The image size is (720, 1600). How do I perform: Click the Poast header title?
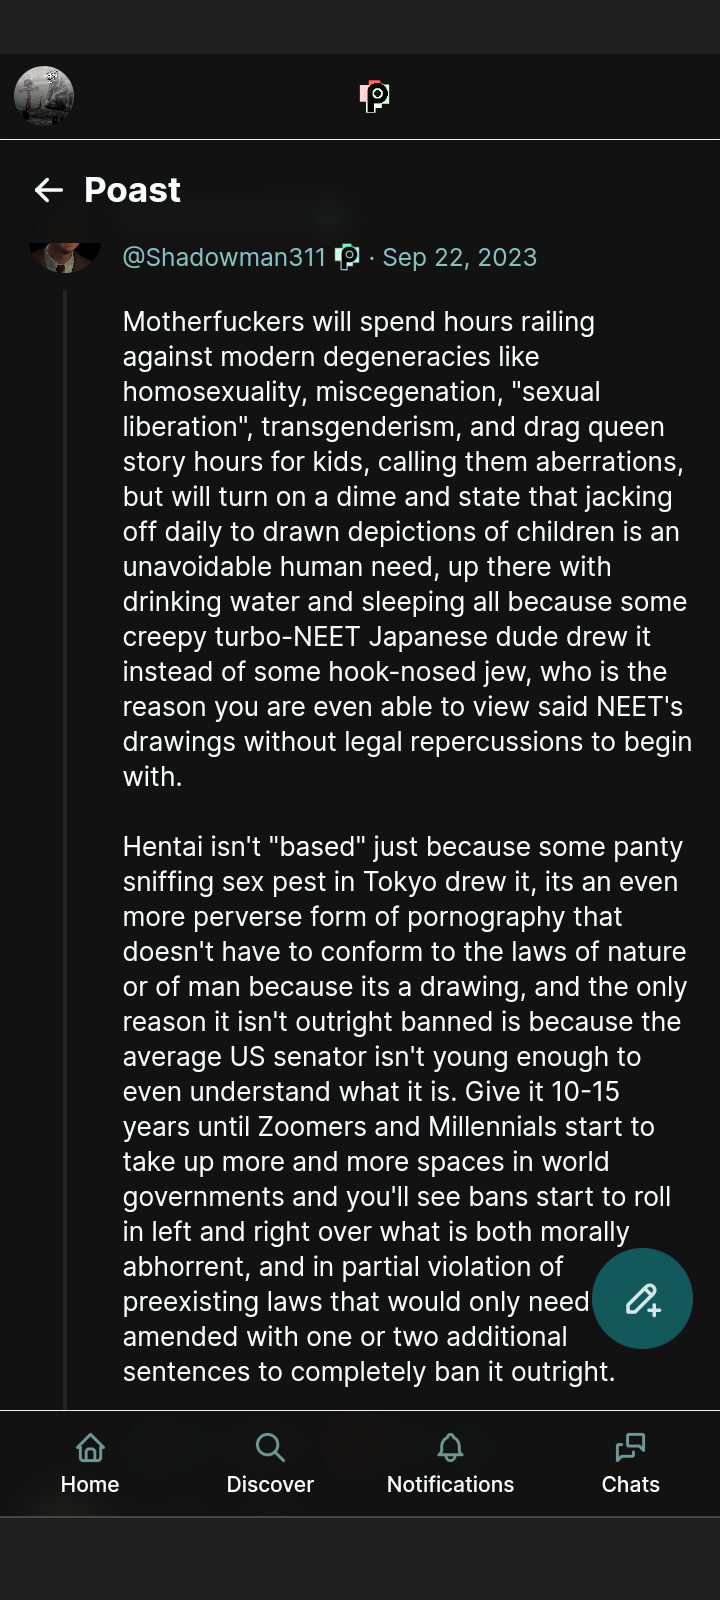tap(132, 190)
